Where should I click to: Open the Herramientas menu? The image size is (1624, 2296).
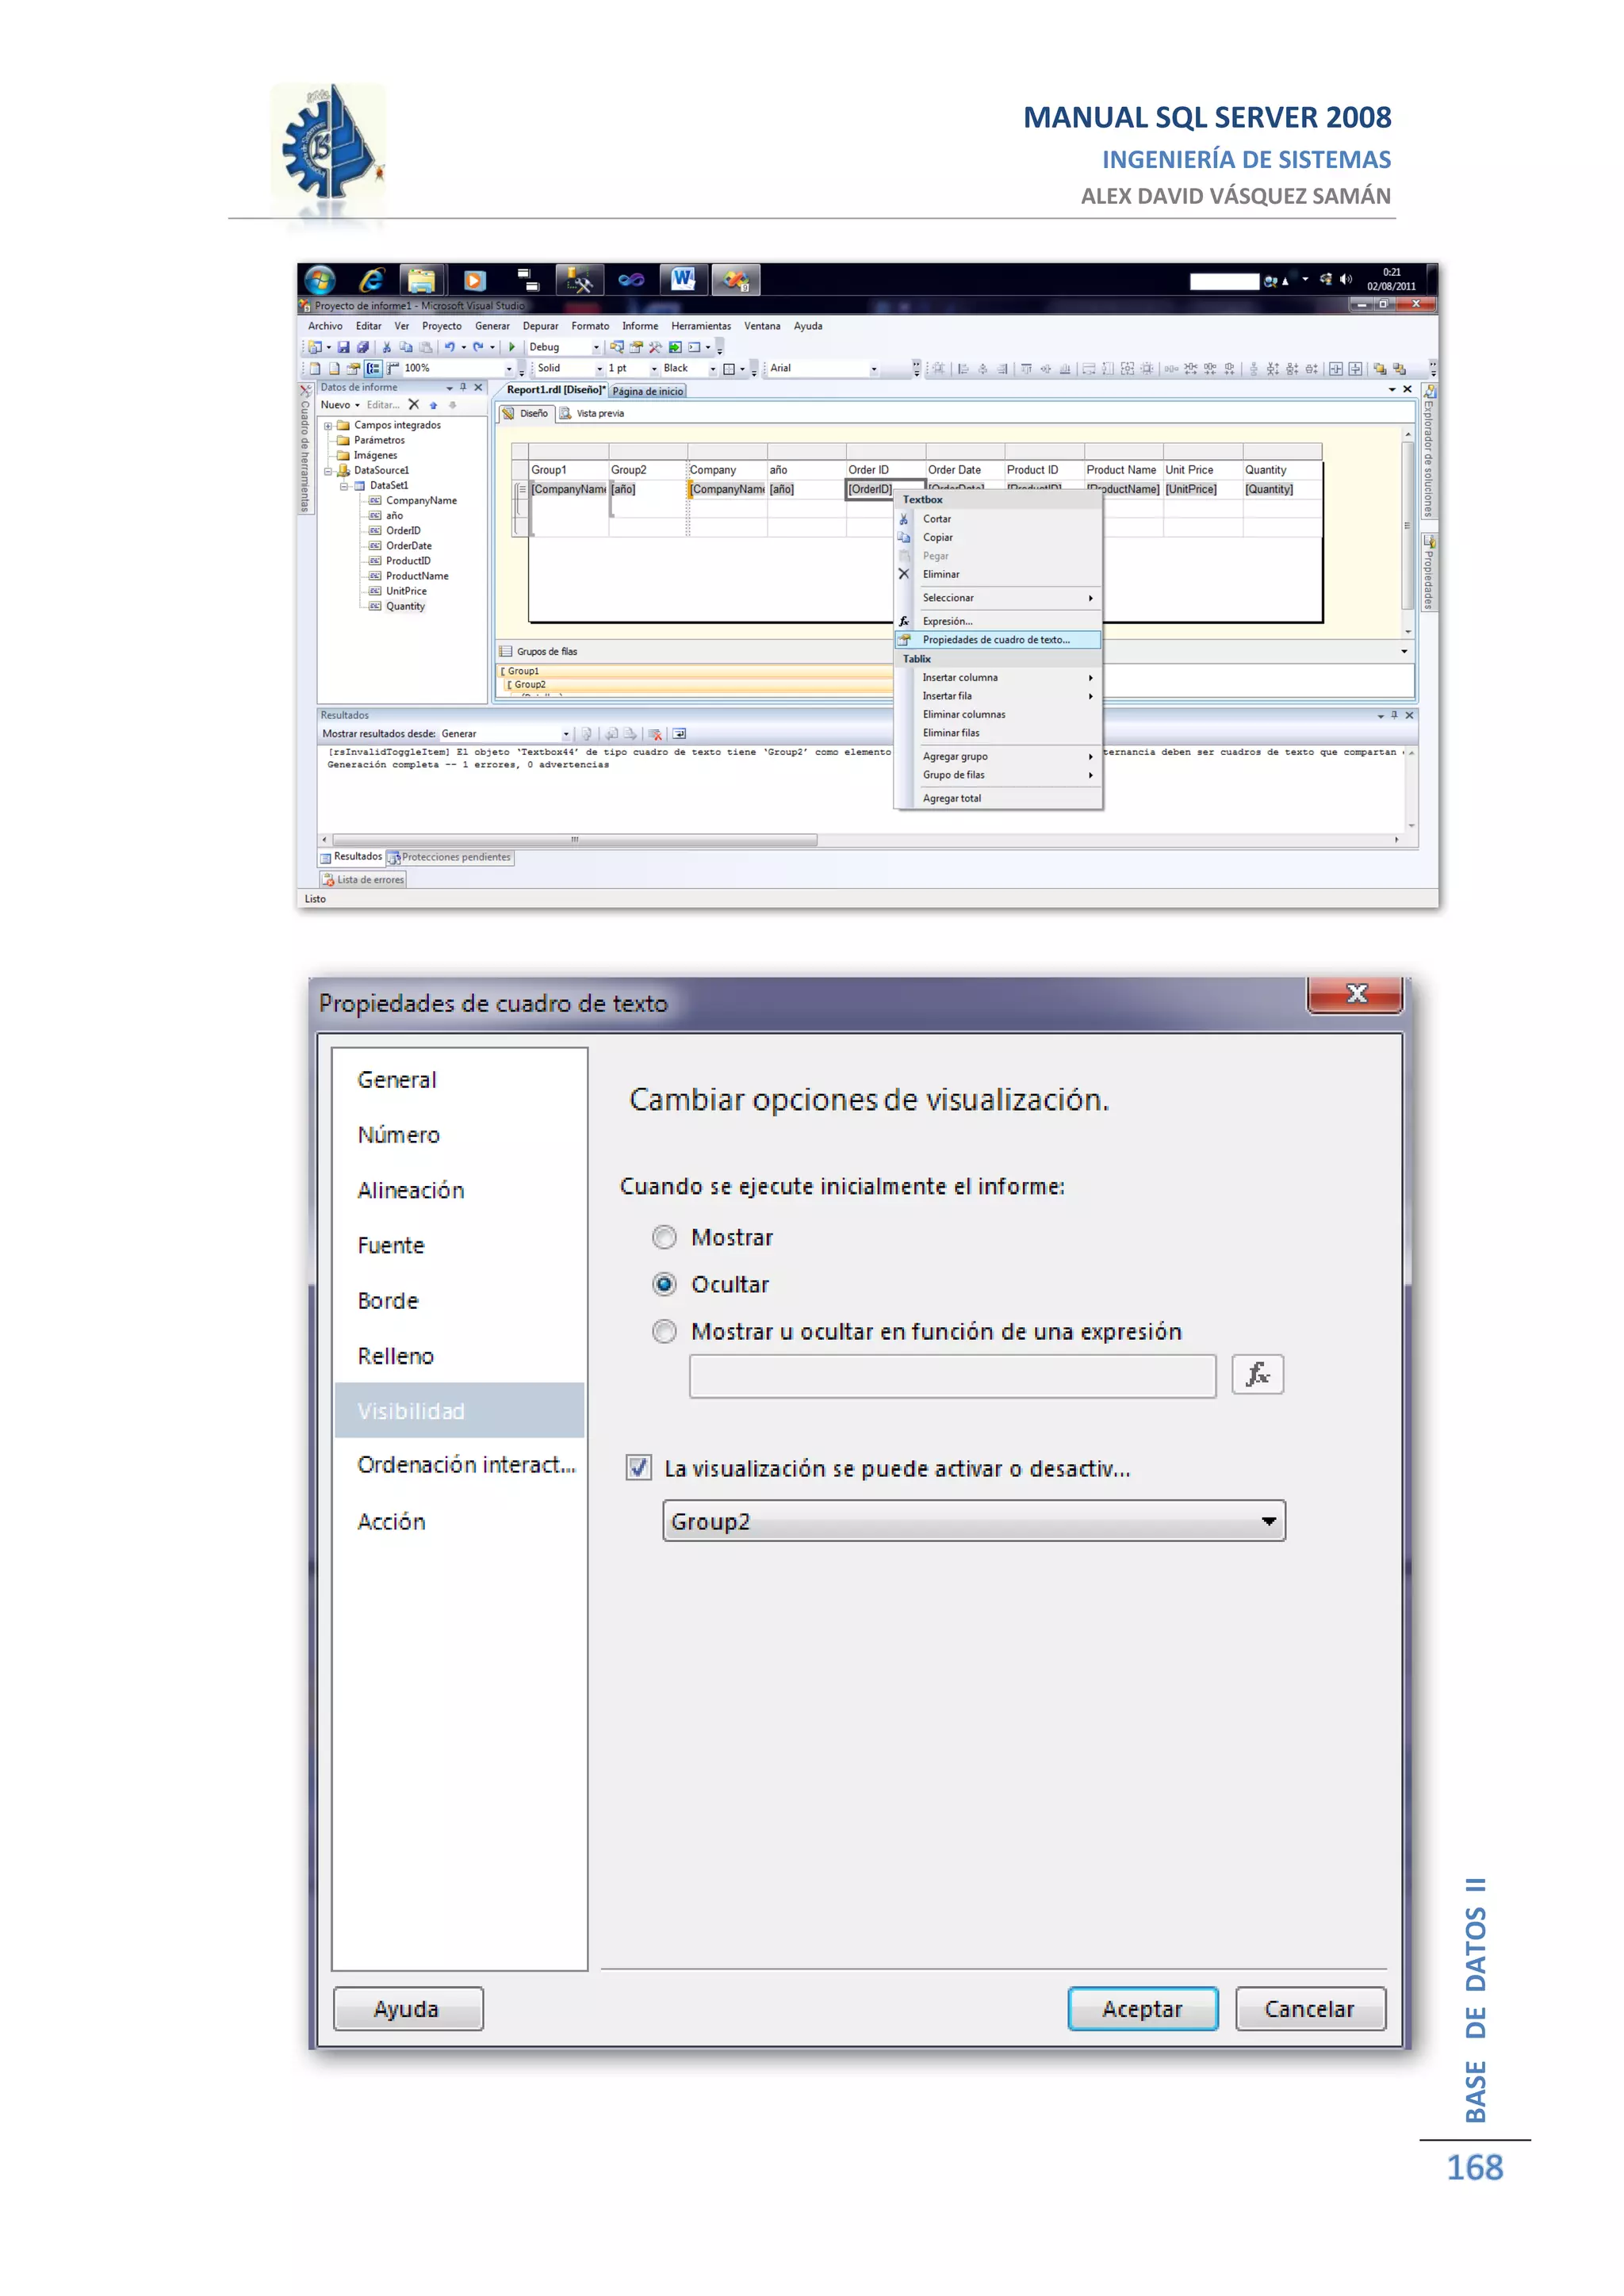pos(701,326)
